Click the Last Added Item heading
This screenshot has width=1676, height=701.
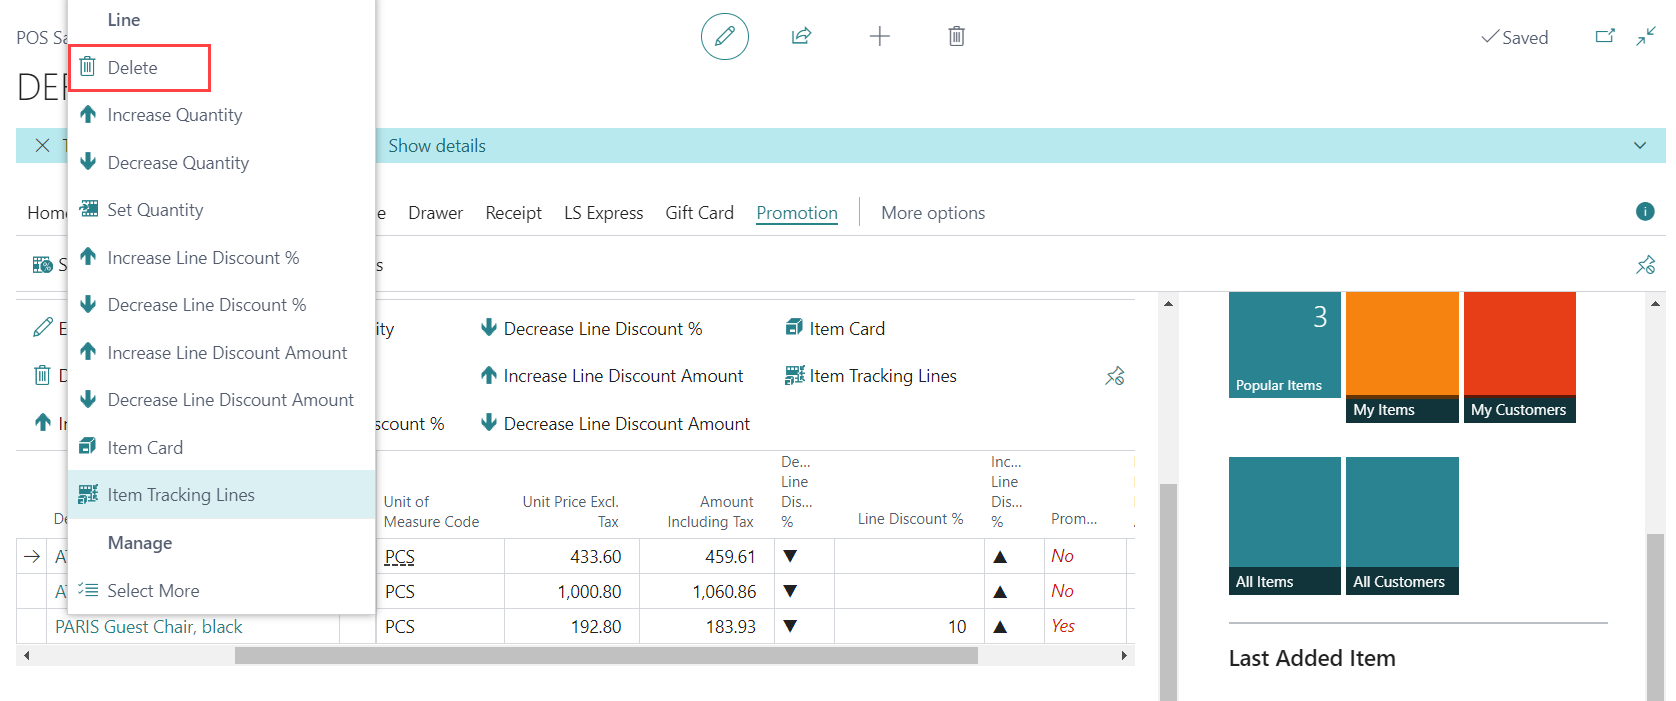(1312, 658)
